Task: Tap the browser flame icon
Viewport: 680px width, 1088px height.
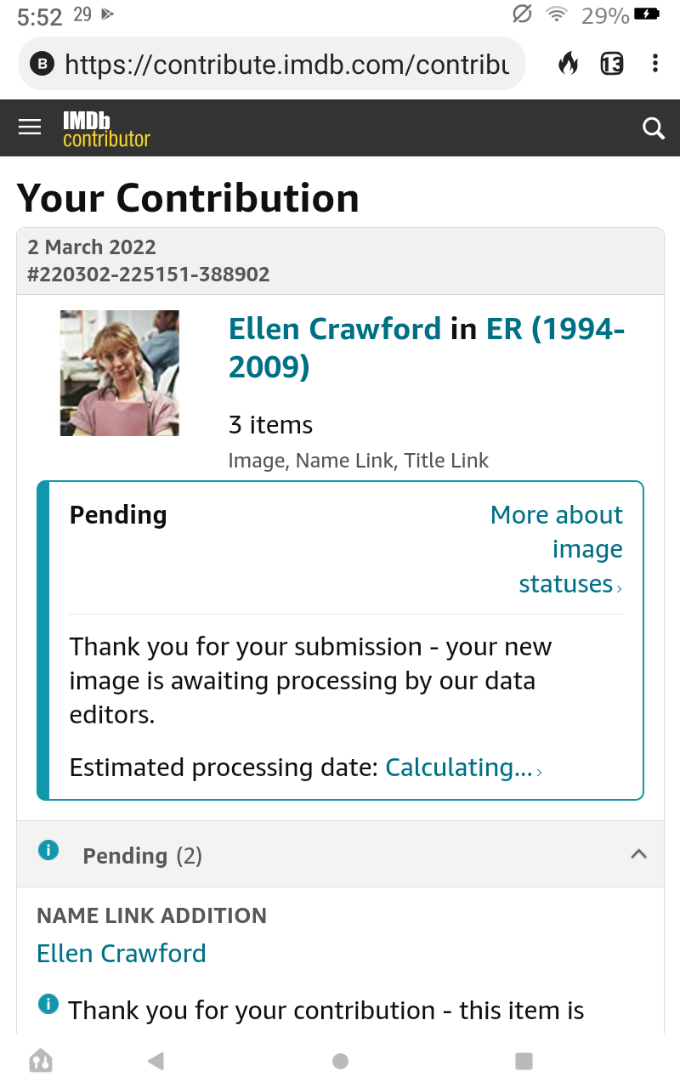Action: click(568, 64)
